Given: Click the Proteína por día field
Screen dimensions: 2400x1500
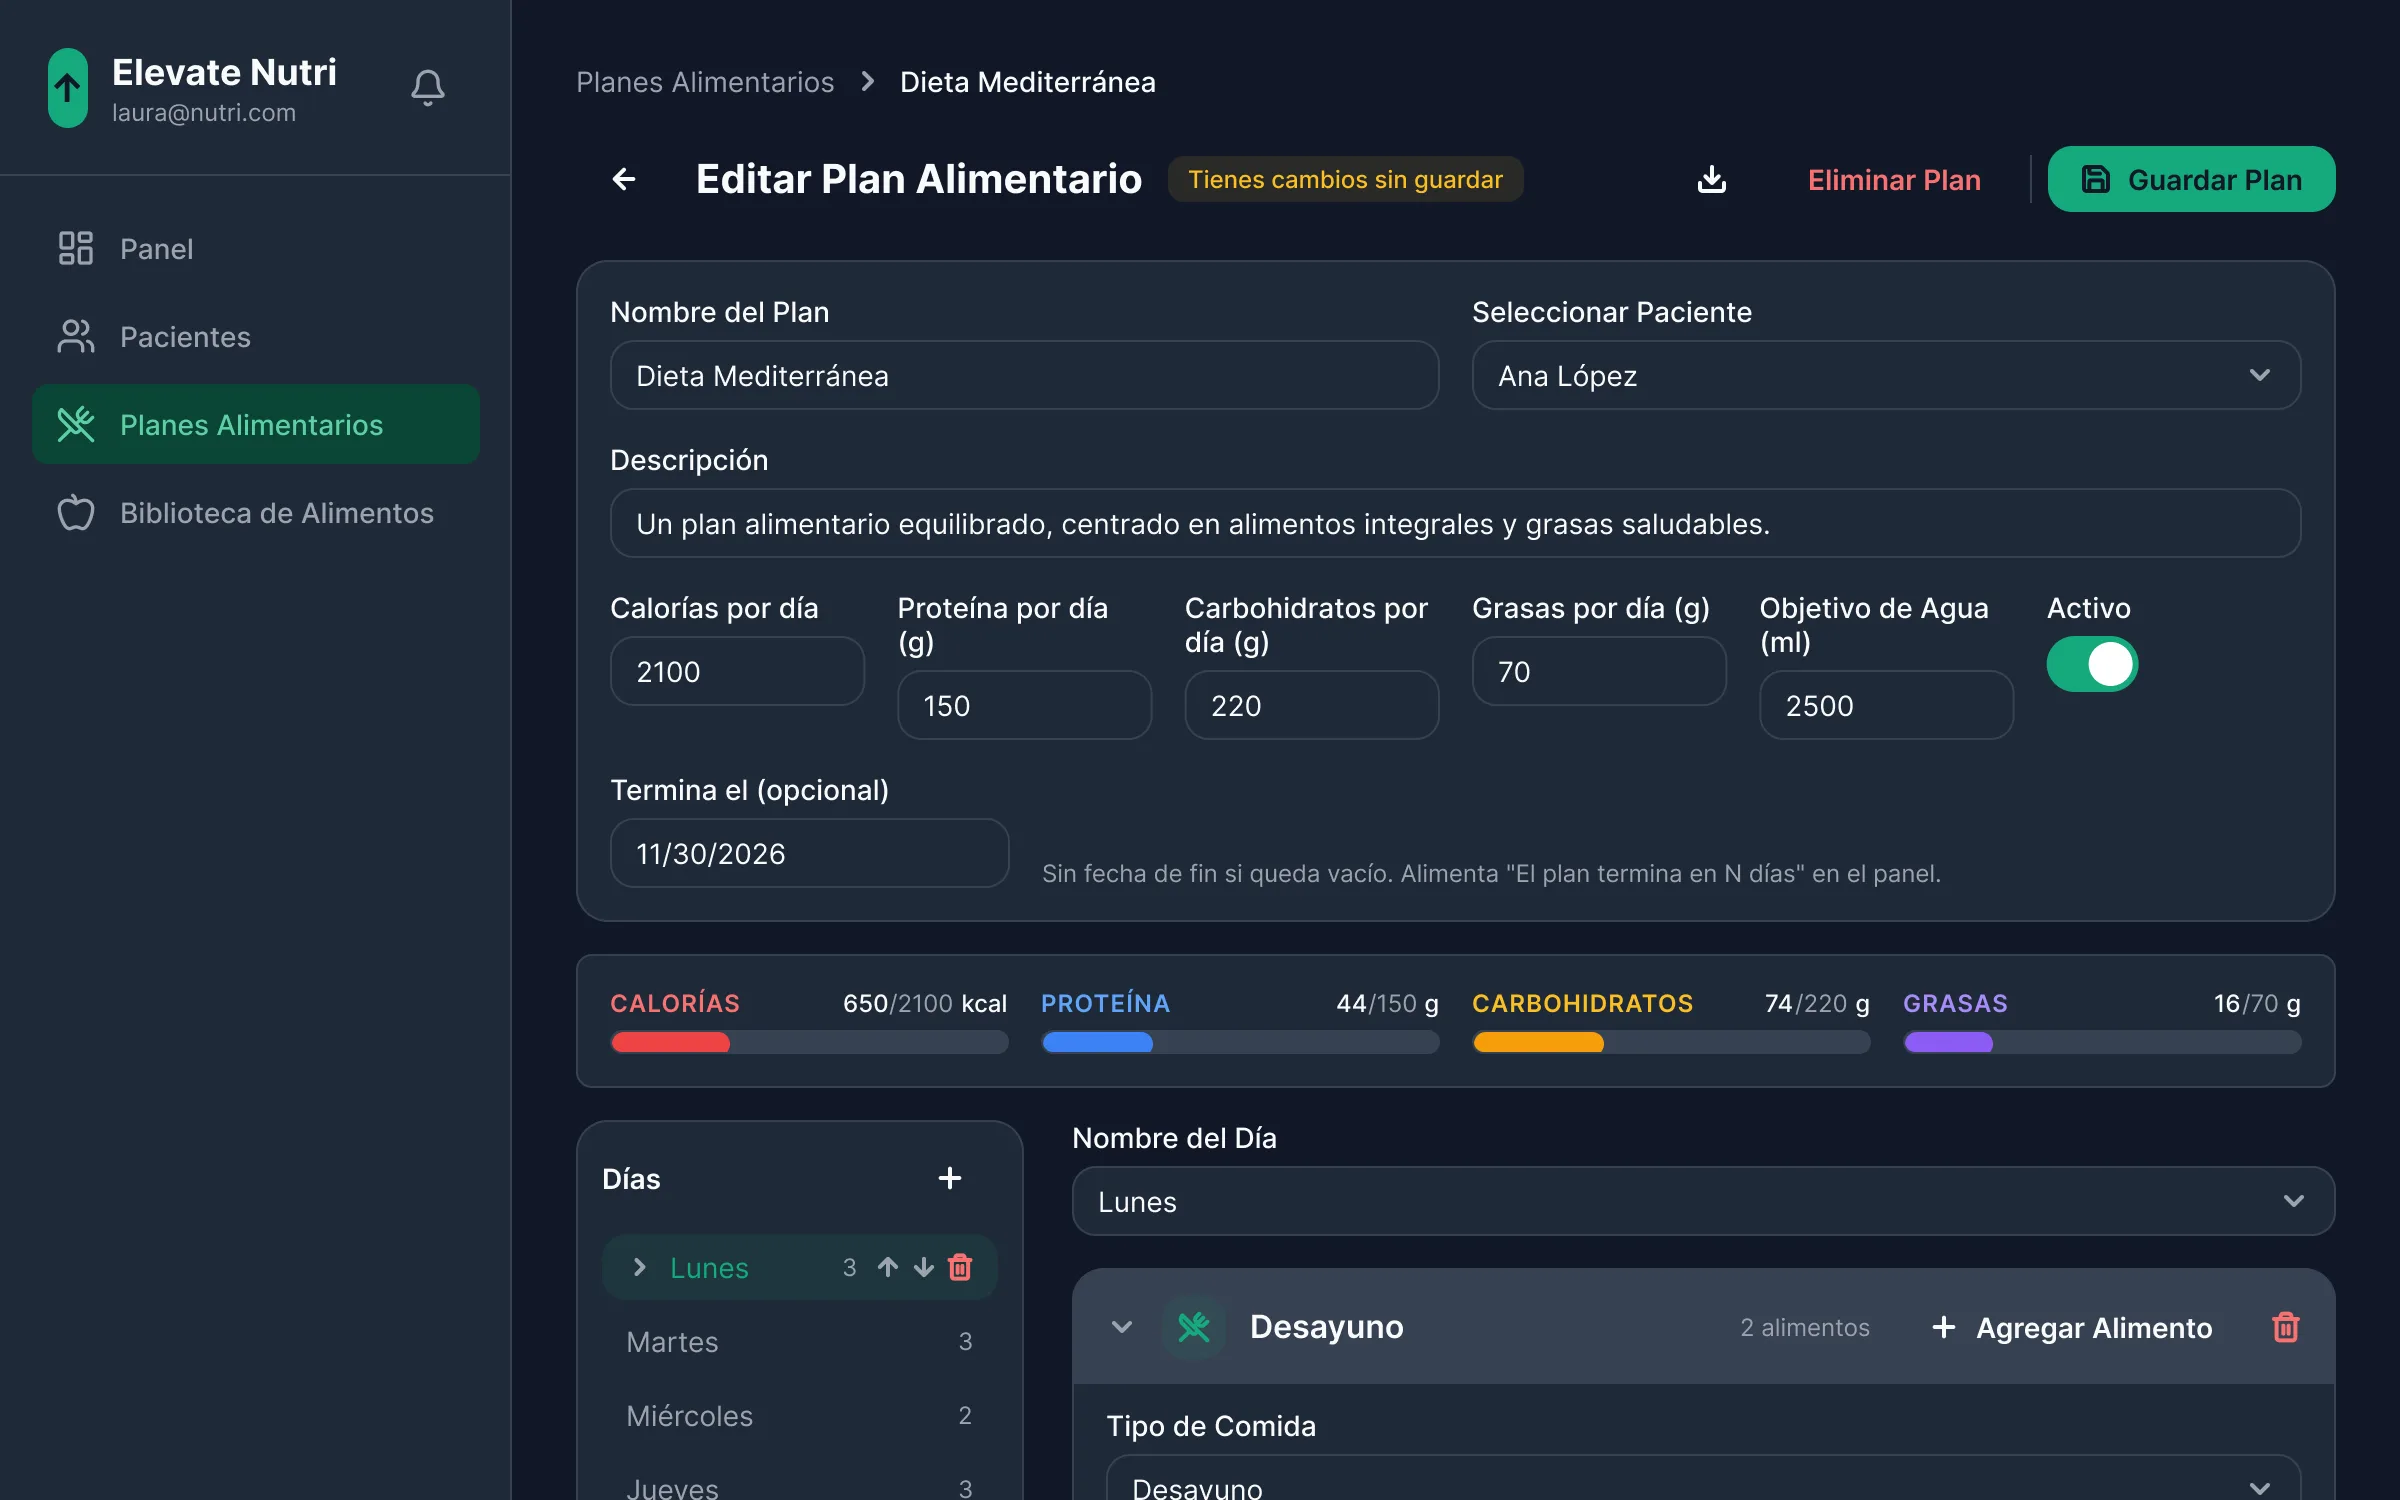Looking at the screenshot, I should (1025, 705).
